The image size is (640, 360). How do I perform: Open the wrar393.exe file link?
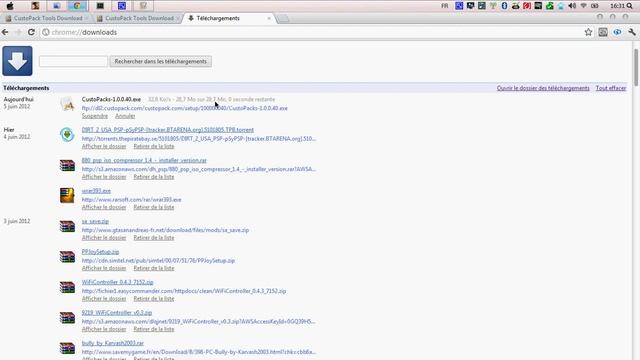(x=96, y=191)
